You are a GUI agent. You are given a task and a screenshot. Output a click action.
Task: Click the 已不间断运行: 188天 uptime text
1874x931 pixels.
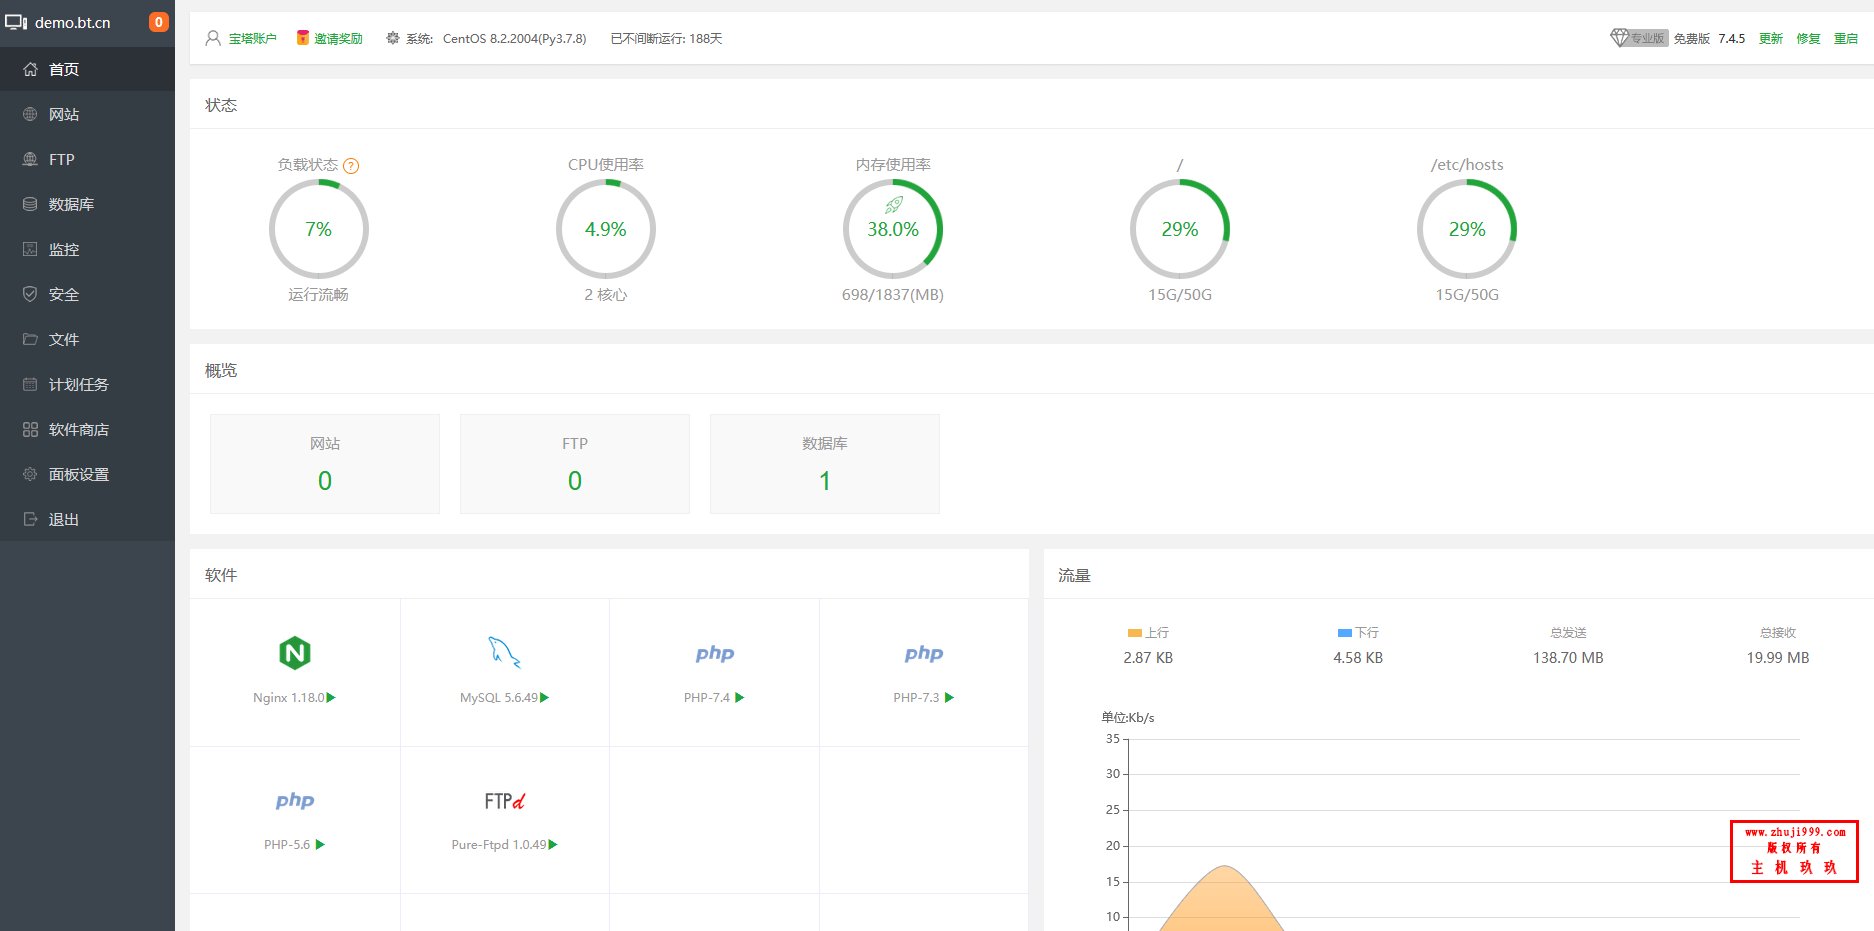click(x=667, y=39)
